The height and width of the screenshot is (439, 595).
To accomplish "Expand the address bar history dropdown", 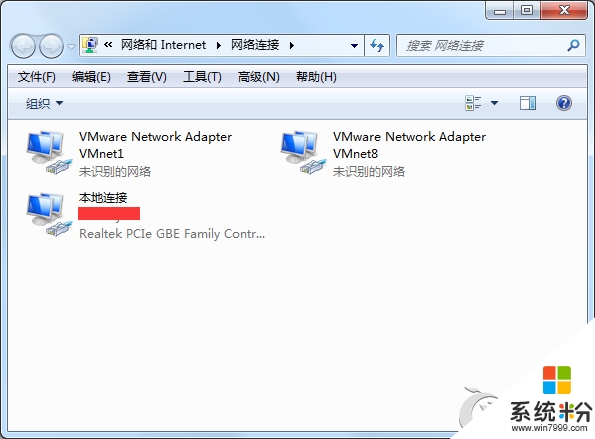I will (x=354, y=46).
